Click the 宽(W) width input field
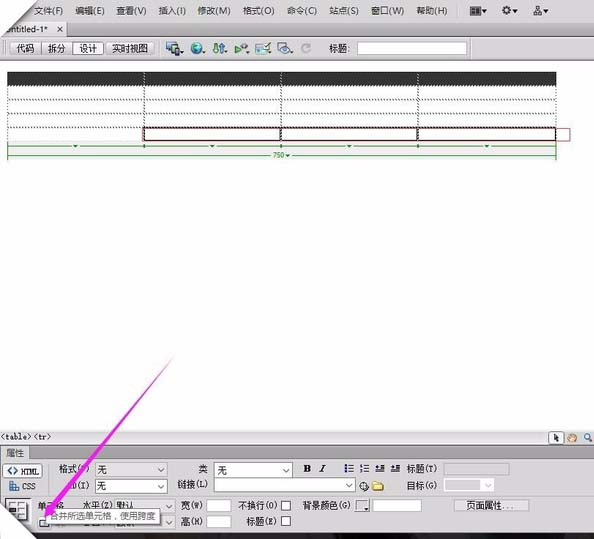The width and height of the screenshot is (594, 539). (219, 506)
